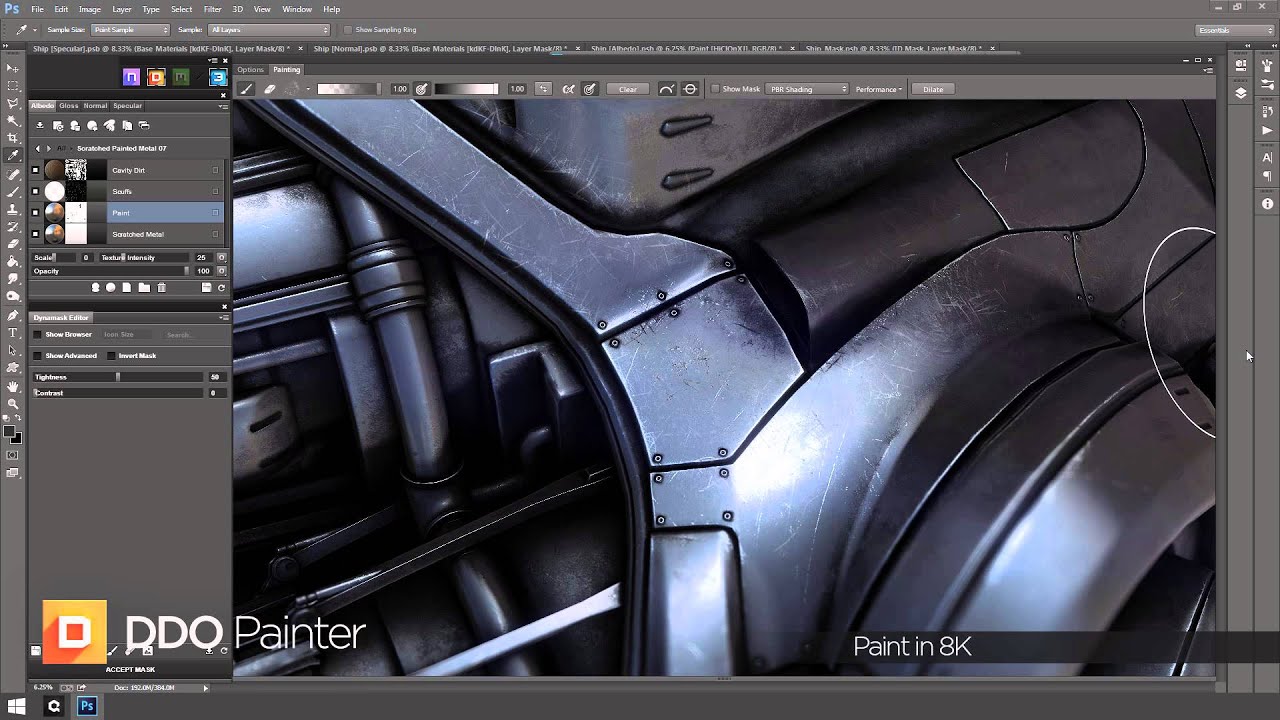The width and height of the screenshot is (1280, 720).
Task: Open Sample Size dropdown
Action: click(x=130, y=30)
